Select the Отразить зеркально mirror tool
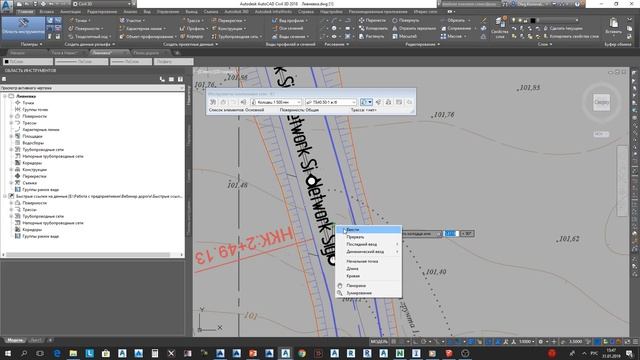The image size is (640, 360). pos(413,29)
